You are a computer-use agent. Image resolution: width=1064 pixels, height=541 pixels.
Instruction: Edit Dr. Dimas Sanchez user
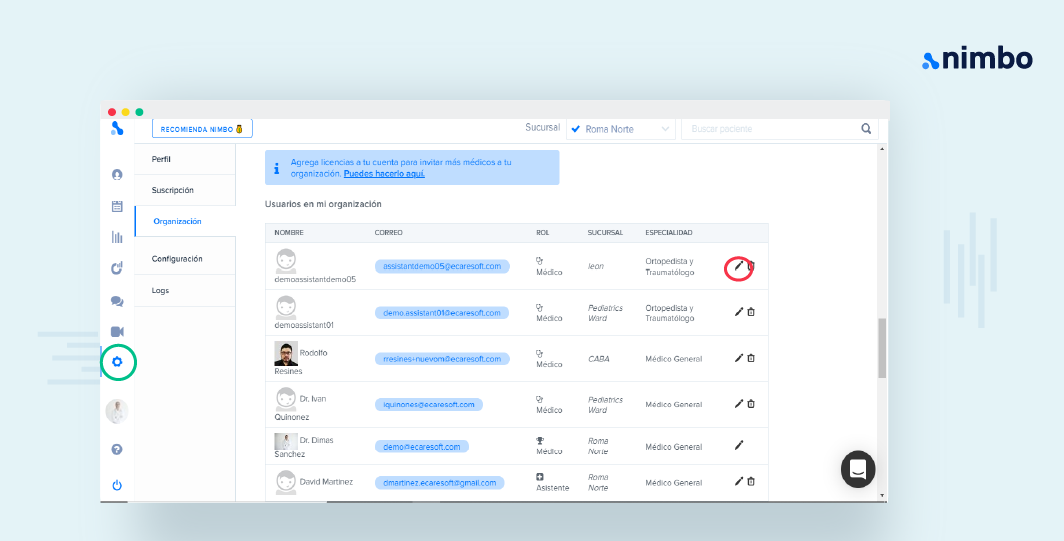[739, 445]
